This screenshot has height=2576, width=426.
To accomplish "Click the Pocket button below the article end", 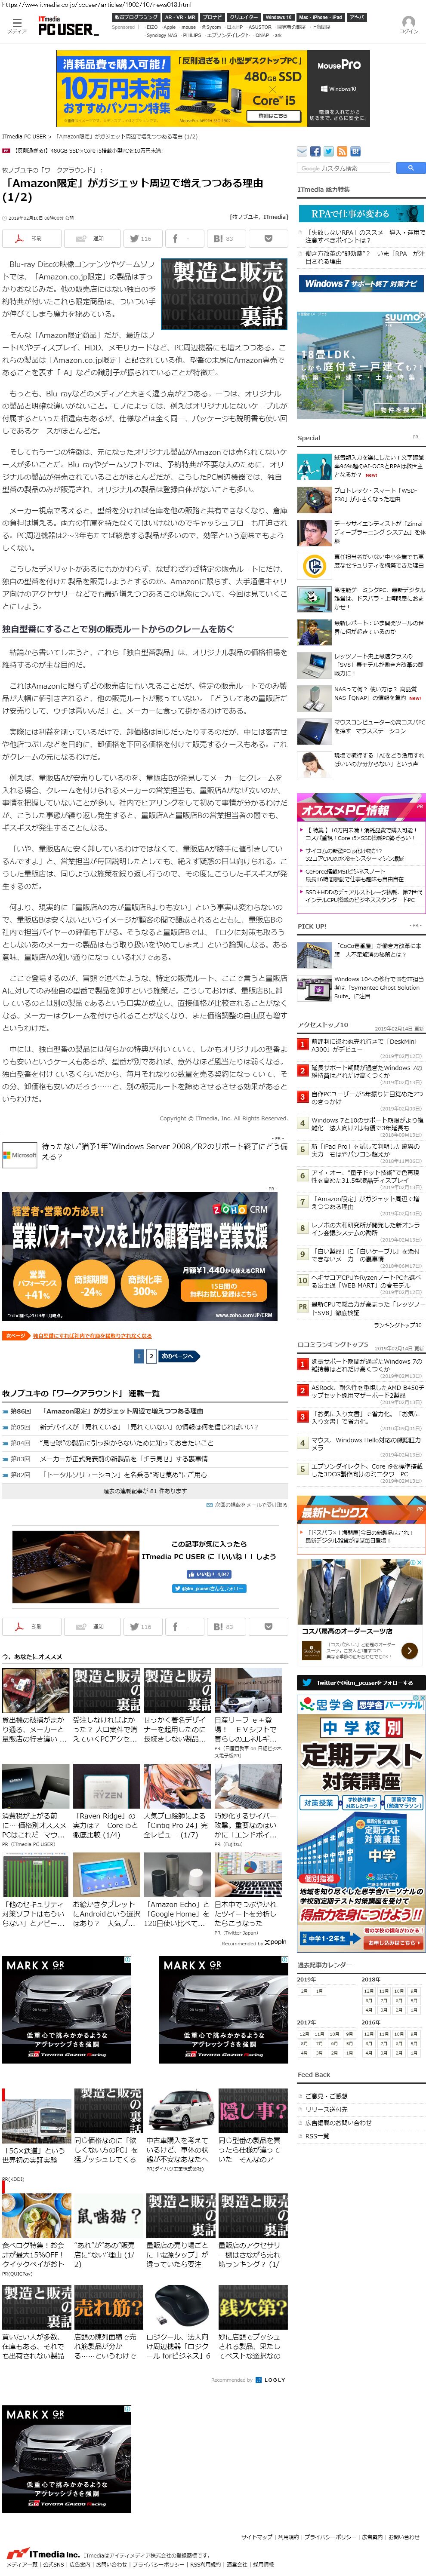I will click(x=268, y=1627).
